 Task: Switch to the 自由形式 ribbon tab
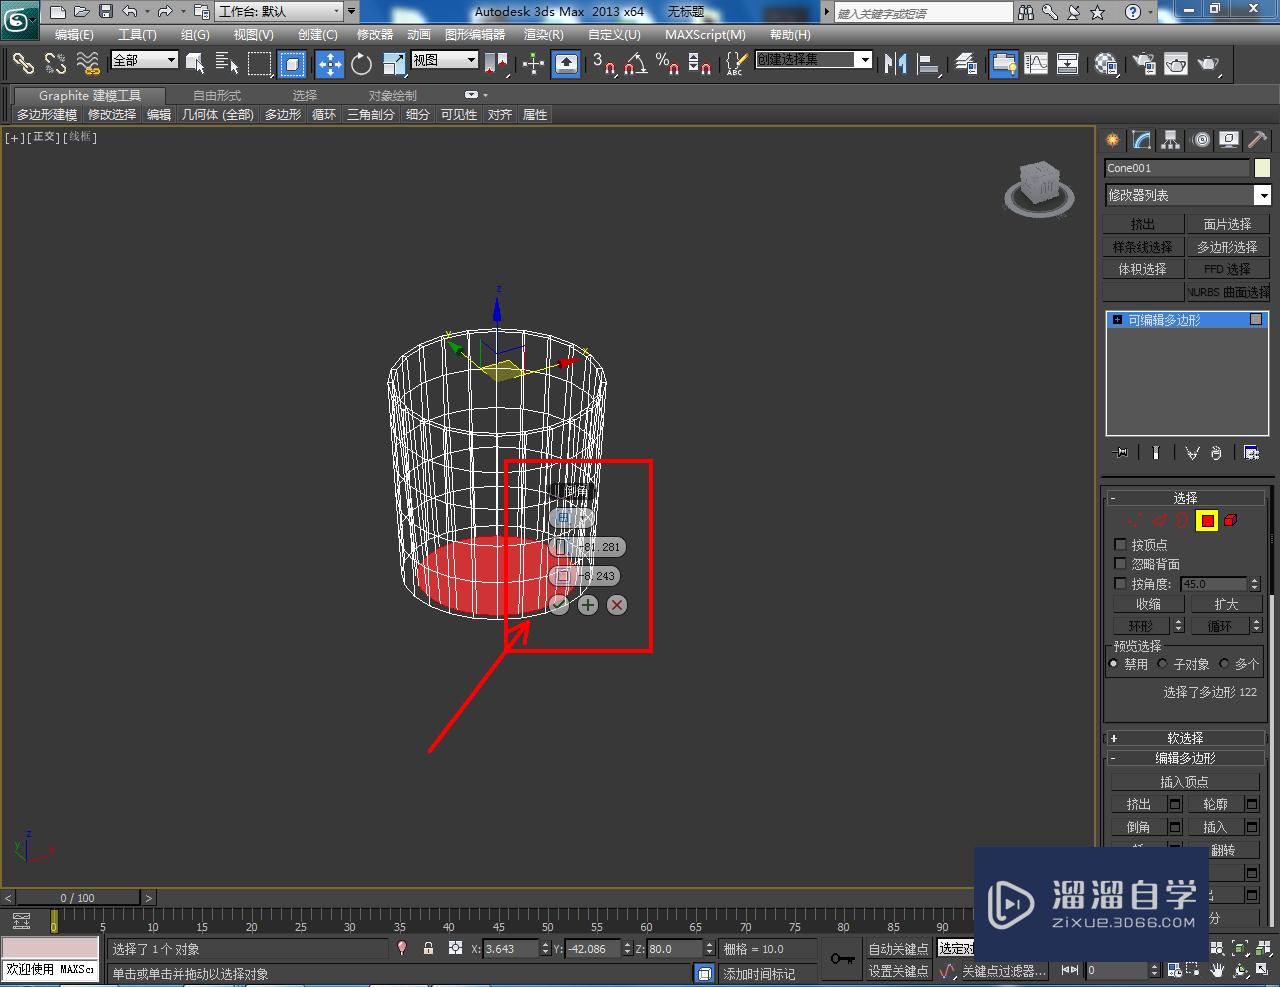(217, 95)
